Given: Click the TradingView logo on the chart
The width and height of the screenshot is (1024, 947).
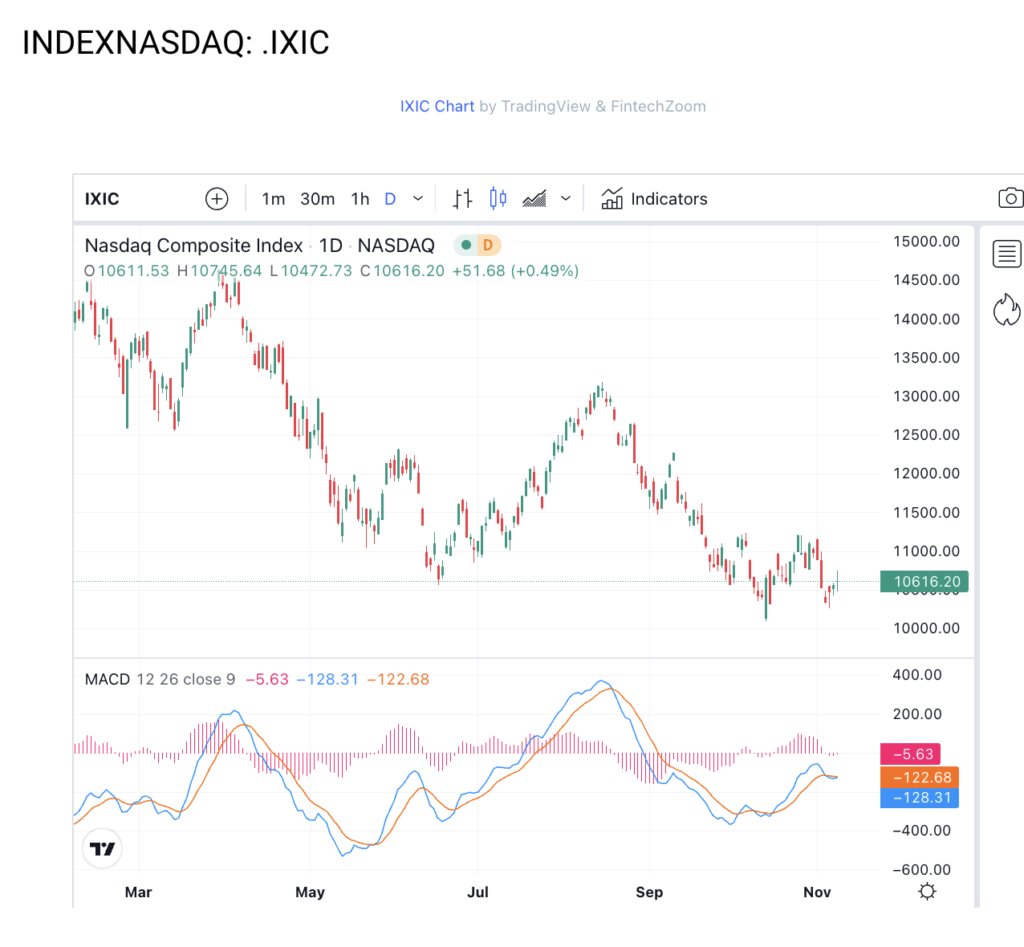Looking at the screenshot, I should (102, 848).
